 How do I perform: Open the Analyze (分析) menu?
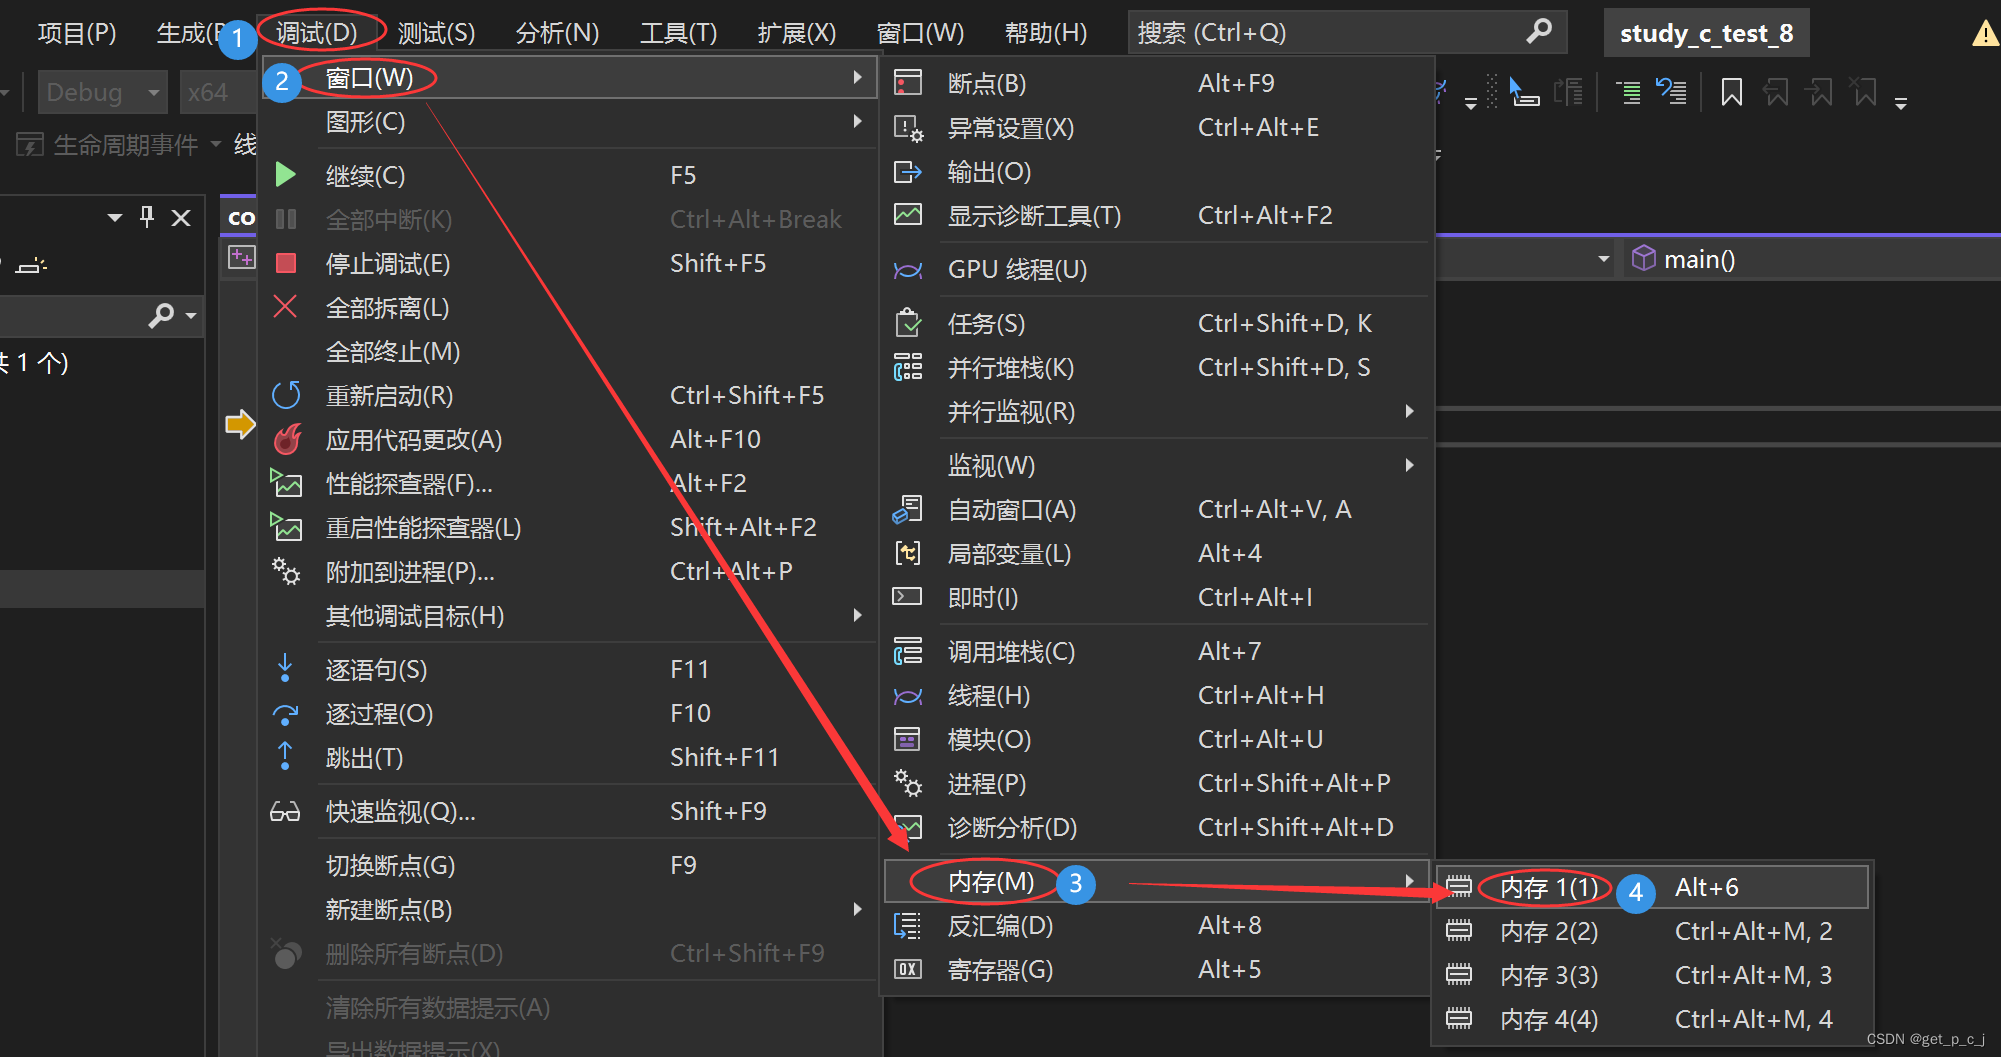pyautogui.click(x=557, y=32)
